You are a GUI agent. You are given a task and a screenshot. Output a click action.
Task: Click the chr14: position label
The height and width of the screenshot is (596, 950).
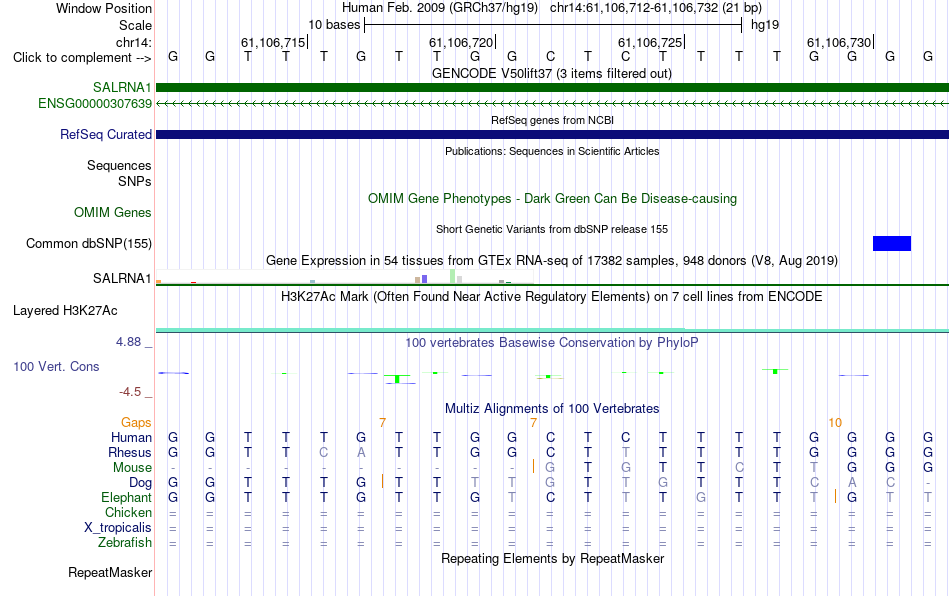tap(134, 42)
